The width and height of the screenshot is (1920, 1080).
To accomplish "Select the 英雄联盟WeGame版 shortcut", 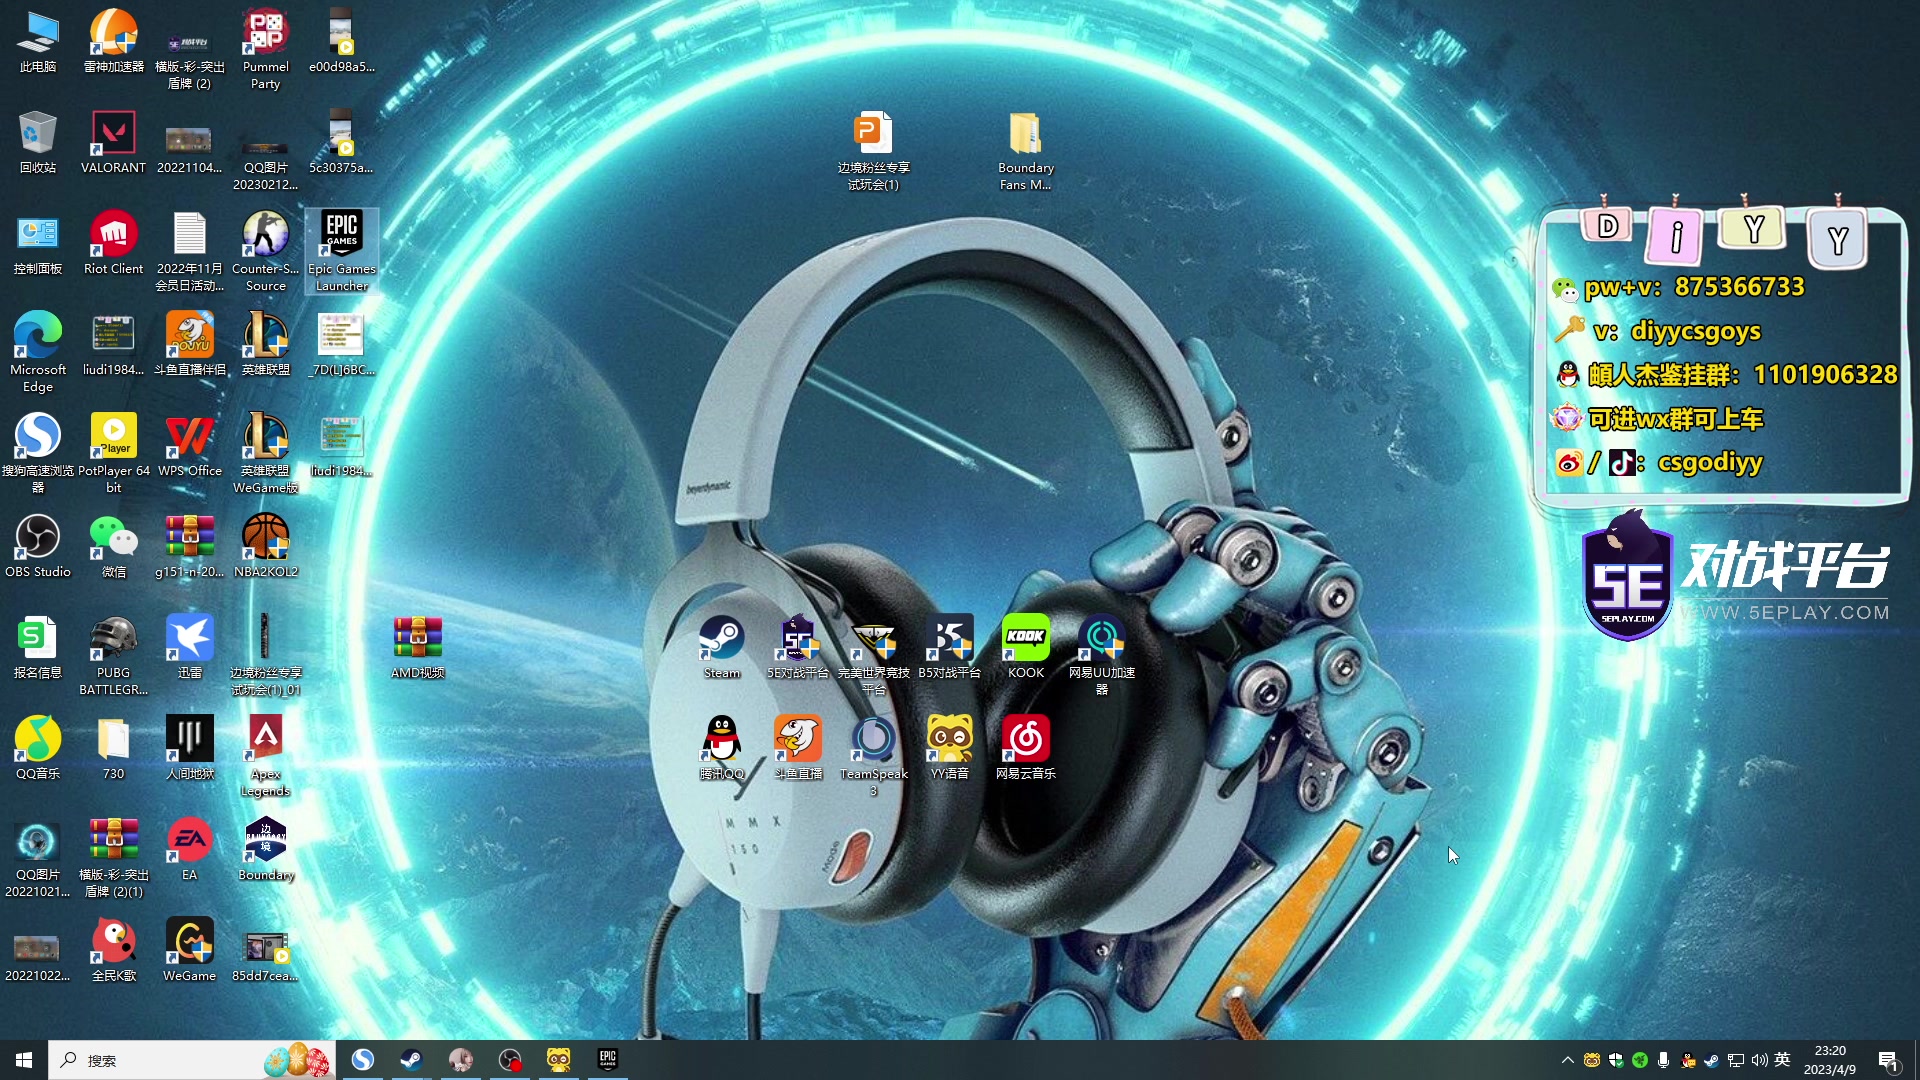I will tap(265, 452).
